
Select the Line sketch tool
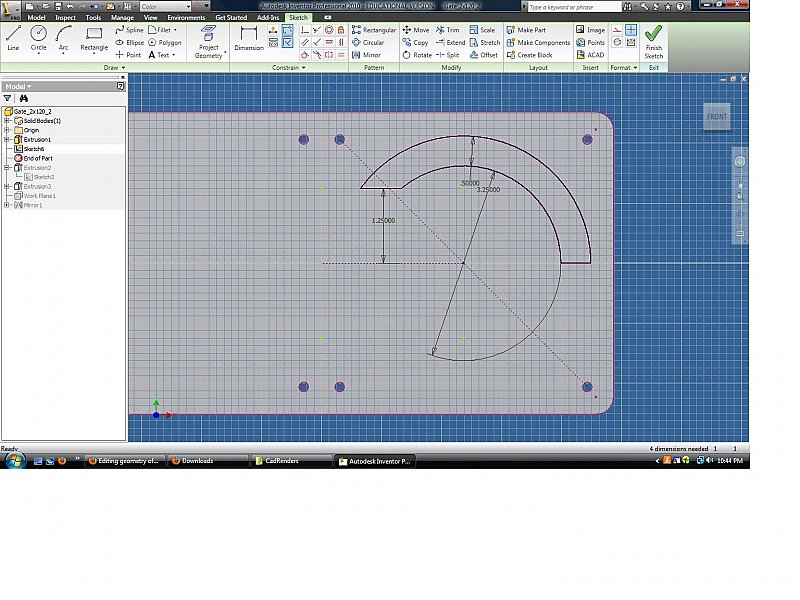(x=13, y=39)
